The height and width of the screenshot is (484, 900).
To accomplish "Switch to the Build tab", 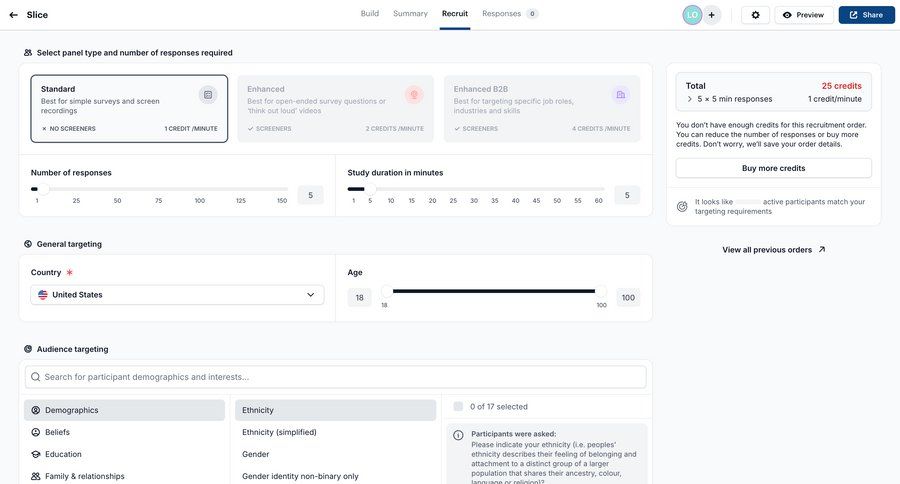I will point(370,14).
